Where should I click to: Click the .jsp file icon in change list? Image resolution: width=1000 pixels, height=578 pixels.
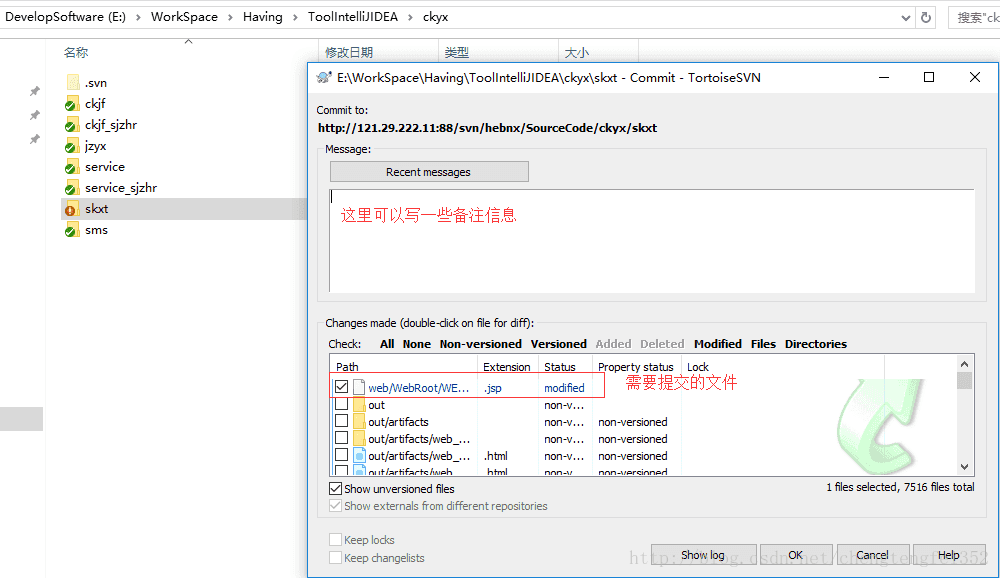(359, 387)
